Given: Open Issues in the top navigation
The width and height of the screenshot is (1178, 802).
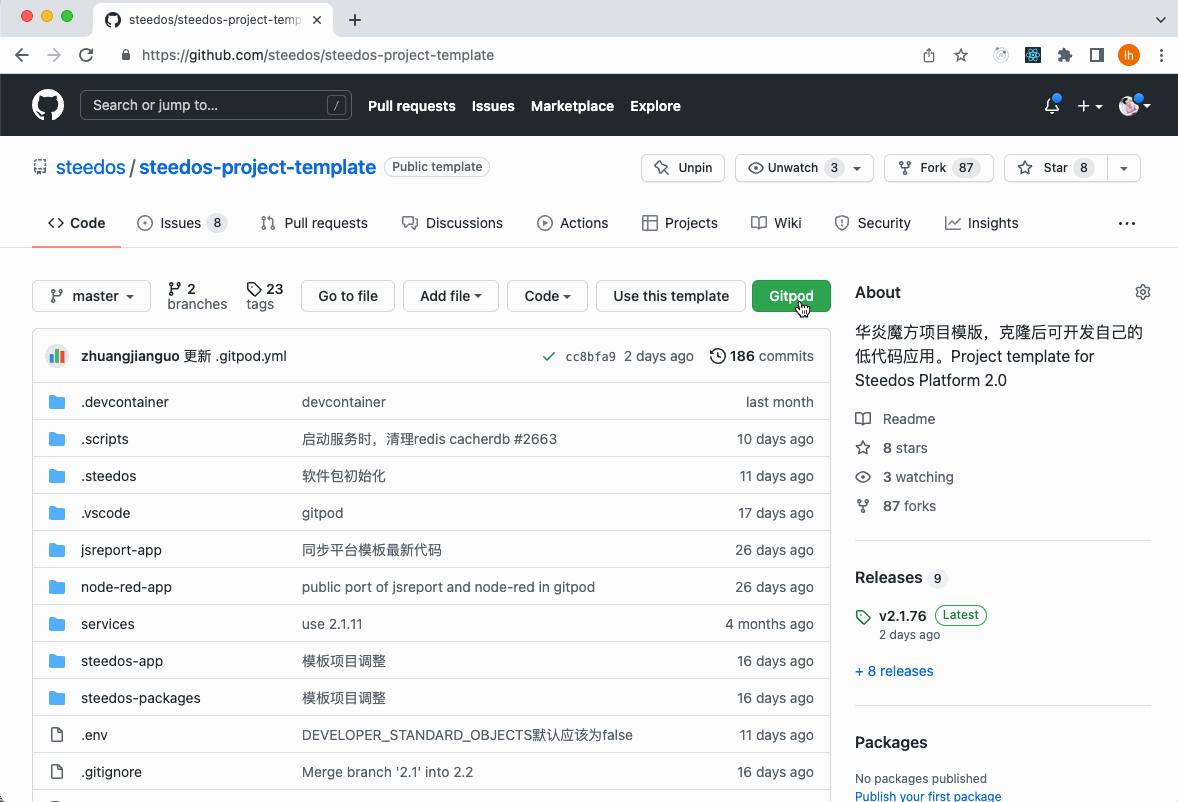Looking at the screenshot, I should click(x=493, y=106).
